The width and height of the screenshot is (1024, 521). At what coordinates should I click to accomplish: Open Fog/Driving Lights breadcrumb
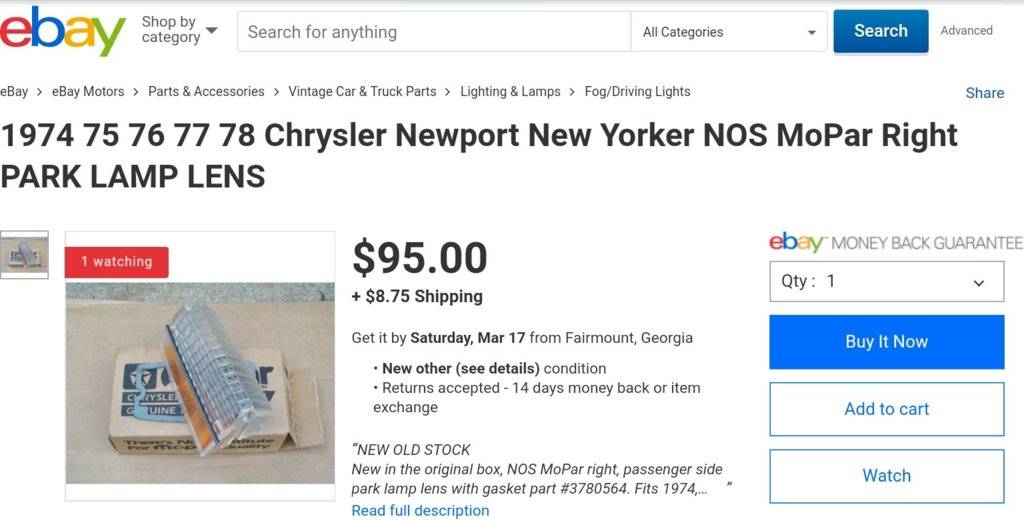click(x=637, y=91)
